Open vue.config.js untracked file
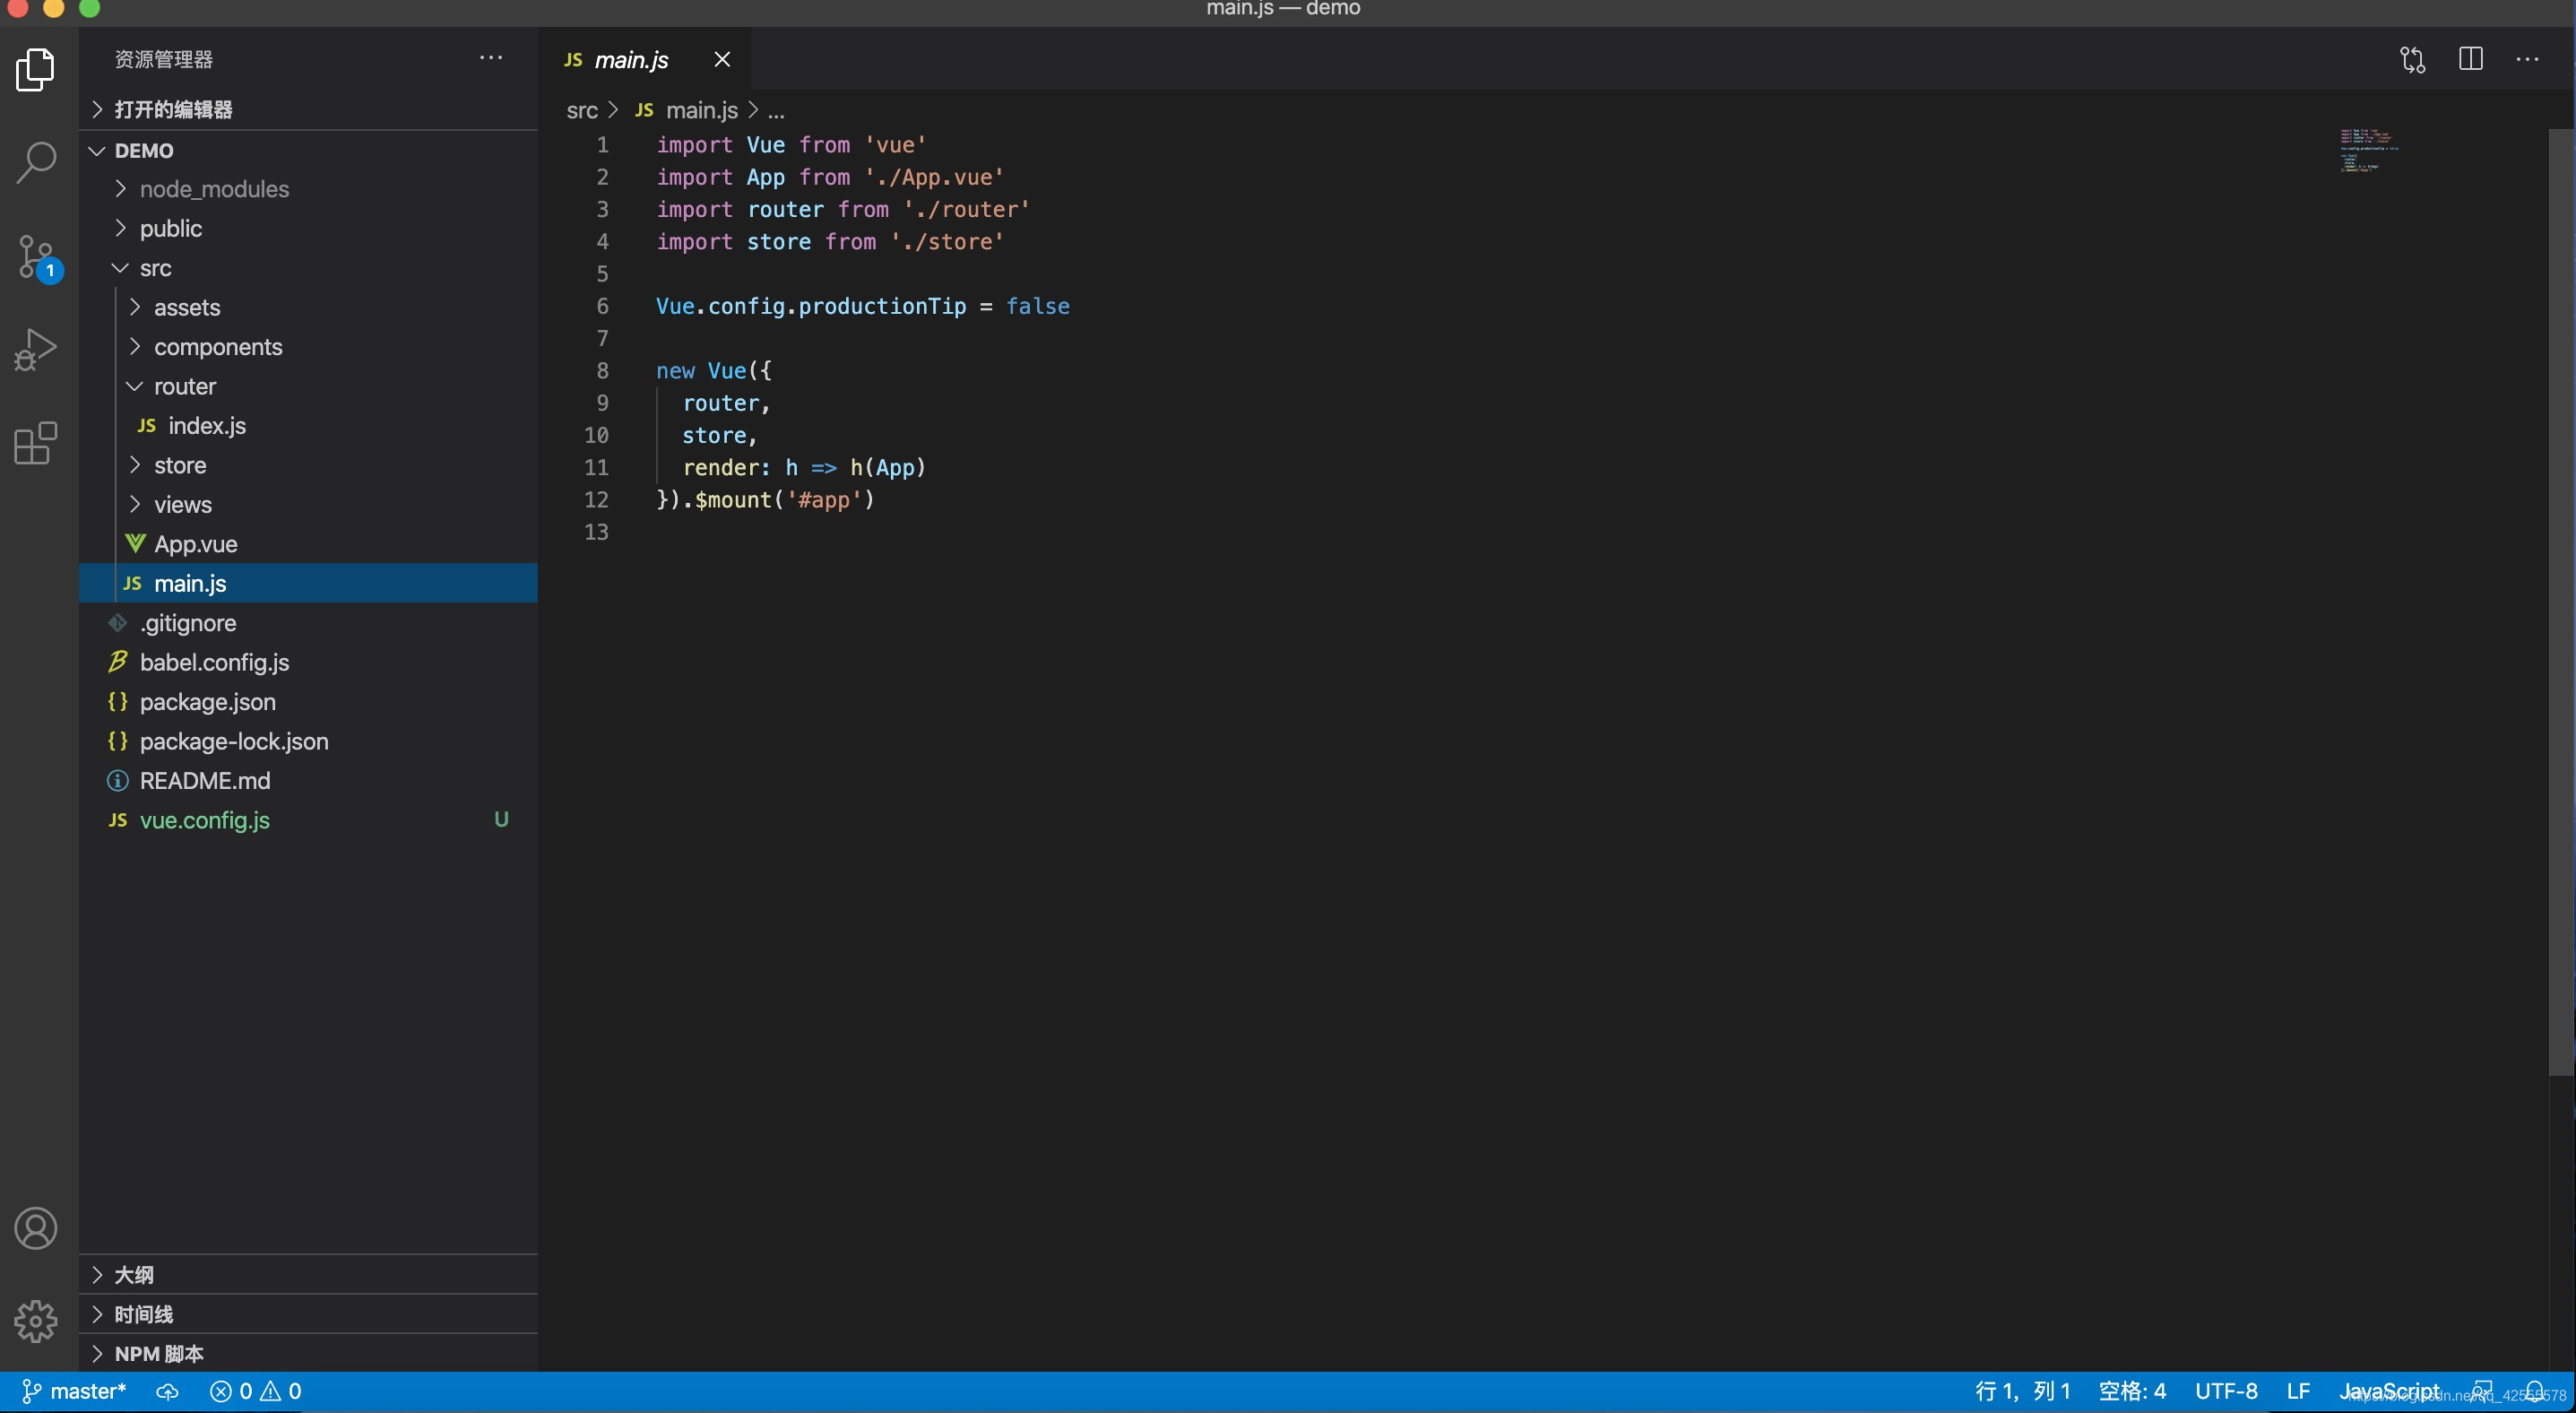2576x1413 pixels. tap(308, 820)
